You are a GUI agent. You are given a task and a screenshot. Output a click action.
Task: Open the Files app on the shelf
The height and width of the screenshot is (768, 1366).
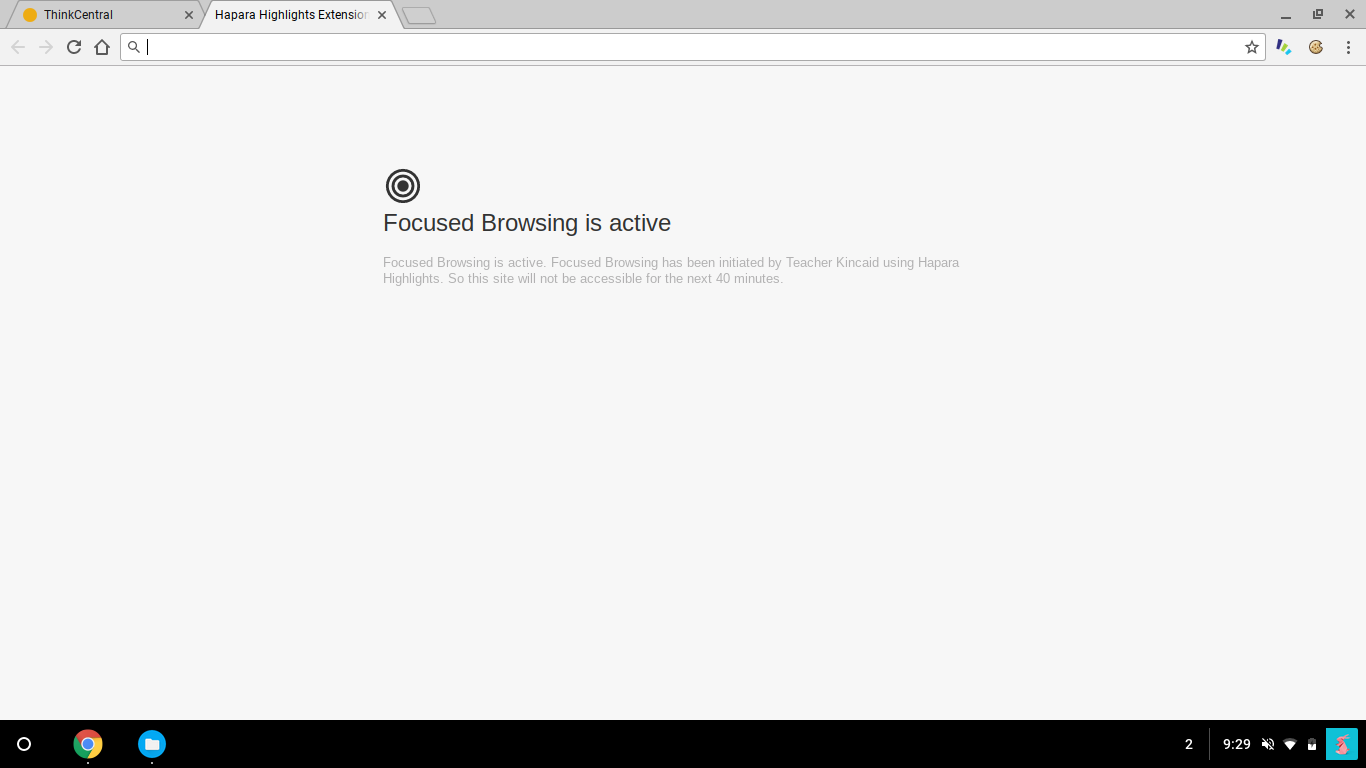click(x=152, y=744)
